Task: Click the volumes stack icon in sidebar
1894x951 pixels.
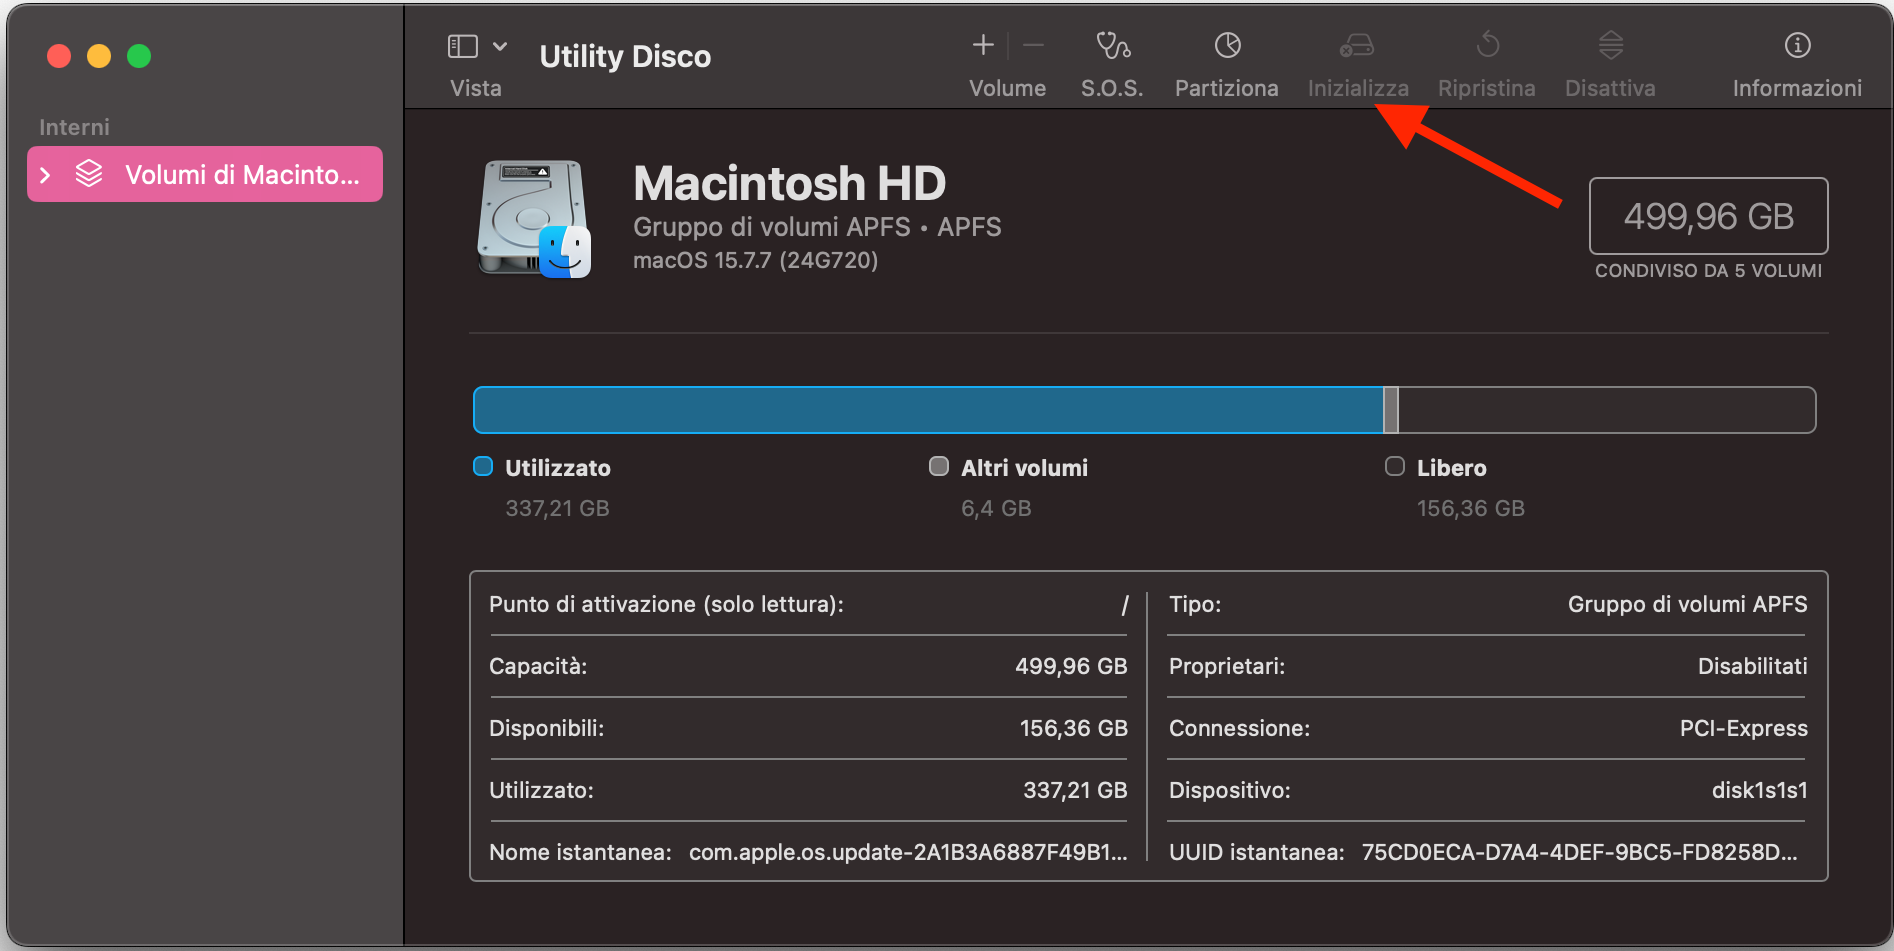Action: point(89,174)
